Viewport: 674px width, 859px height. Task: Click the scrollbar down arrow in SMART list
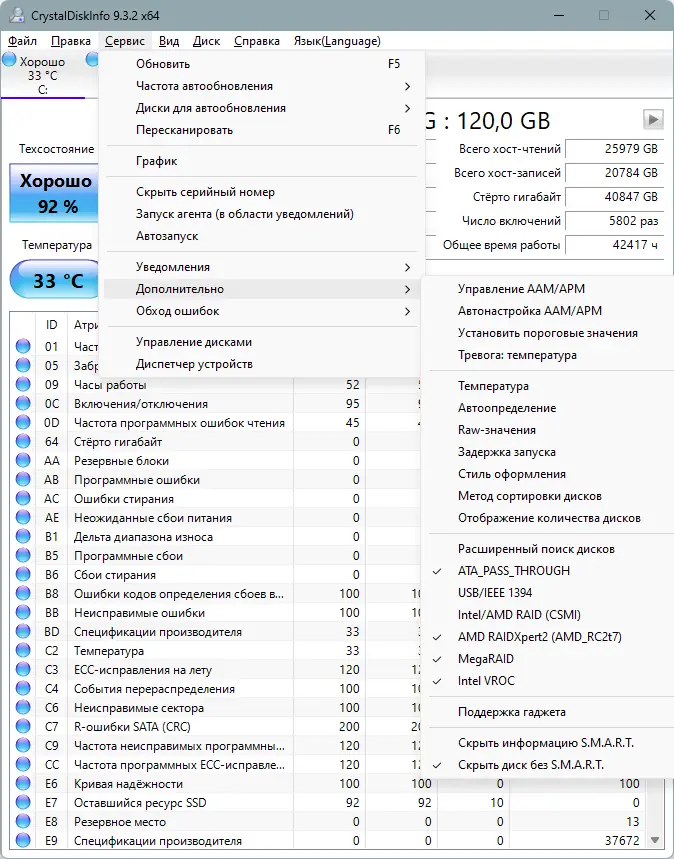tap(656, 840)
